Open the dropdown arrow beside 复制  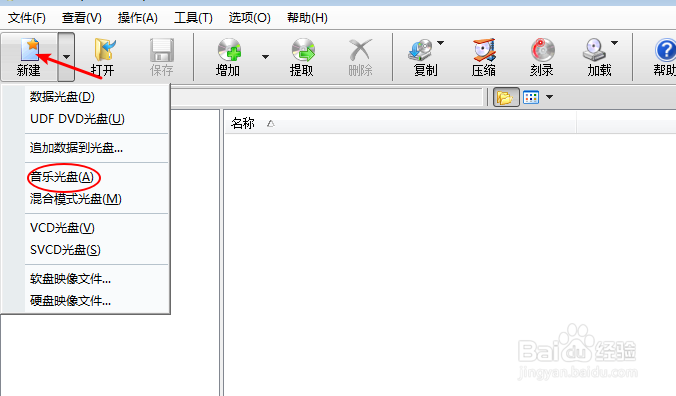(441, 43)
